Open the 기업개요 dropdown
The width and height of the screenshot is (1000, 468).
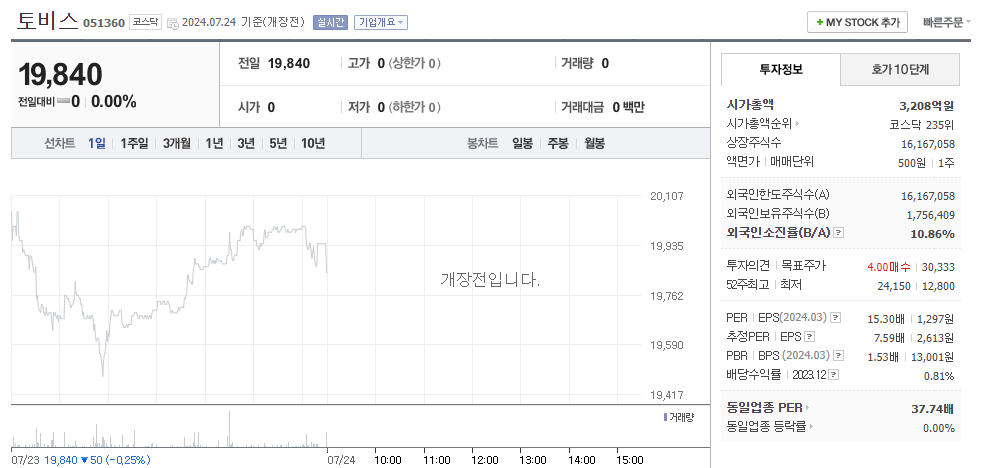[x=381, y=22]
